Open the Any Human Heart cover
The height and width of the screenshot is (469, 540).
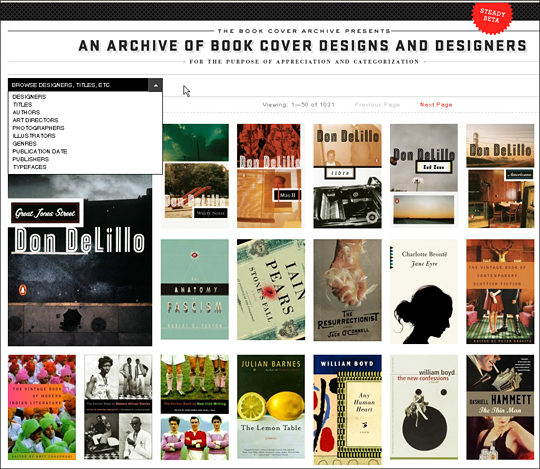347,410
